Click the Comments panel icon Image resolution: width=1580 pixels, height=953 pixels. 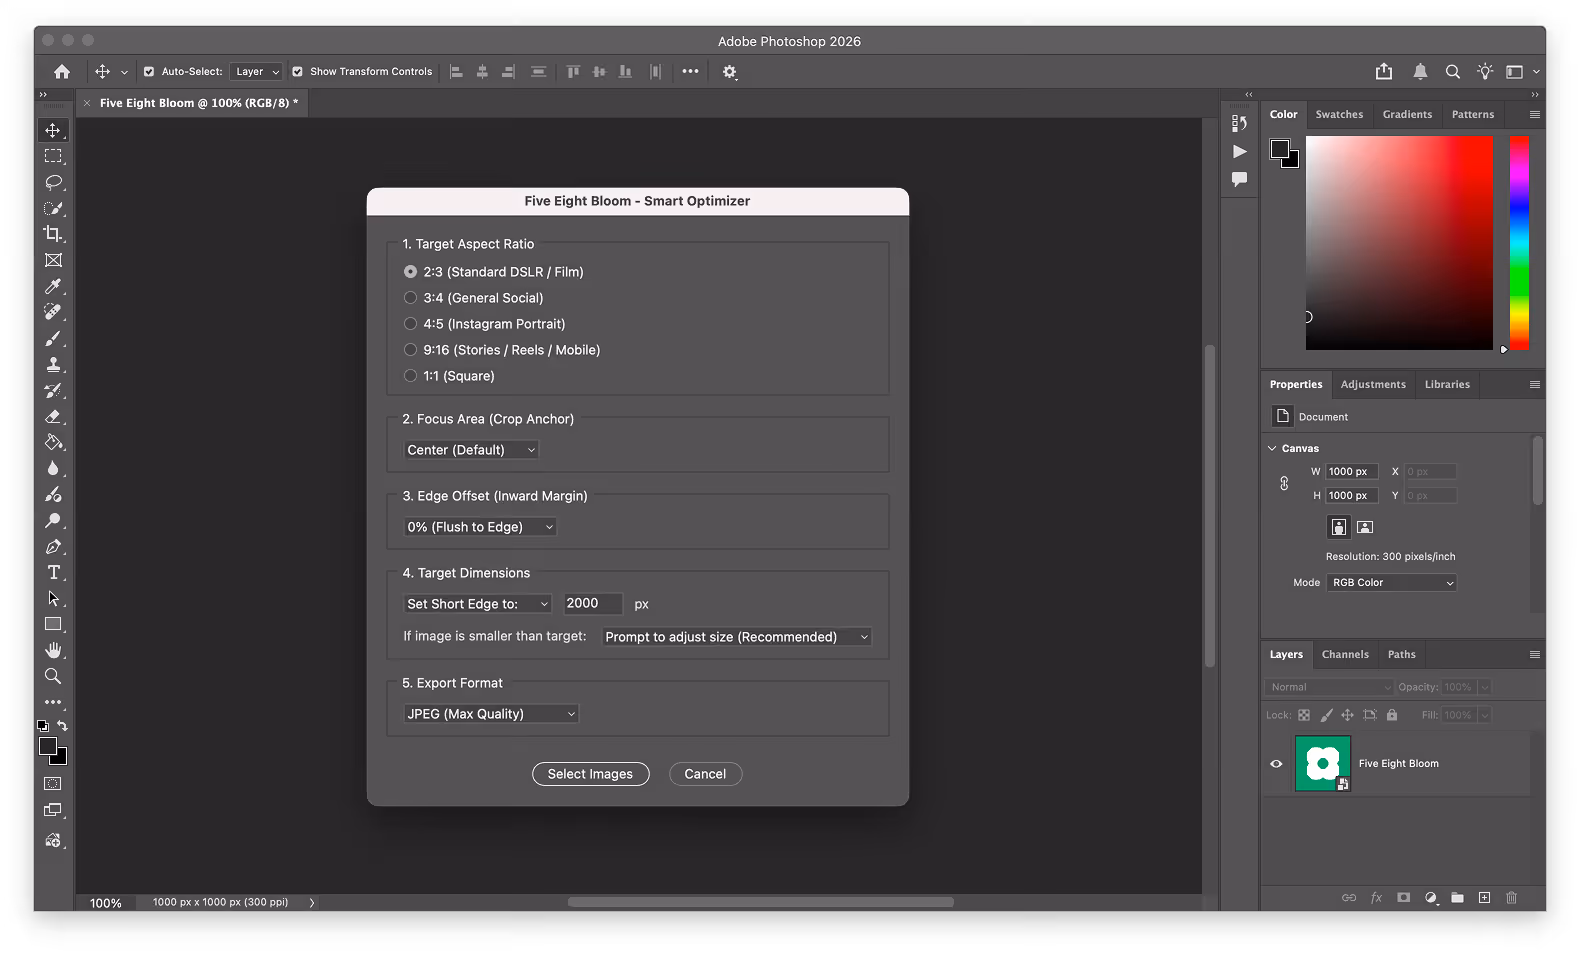click(x=1240, y=179)
